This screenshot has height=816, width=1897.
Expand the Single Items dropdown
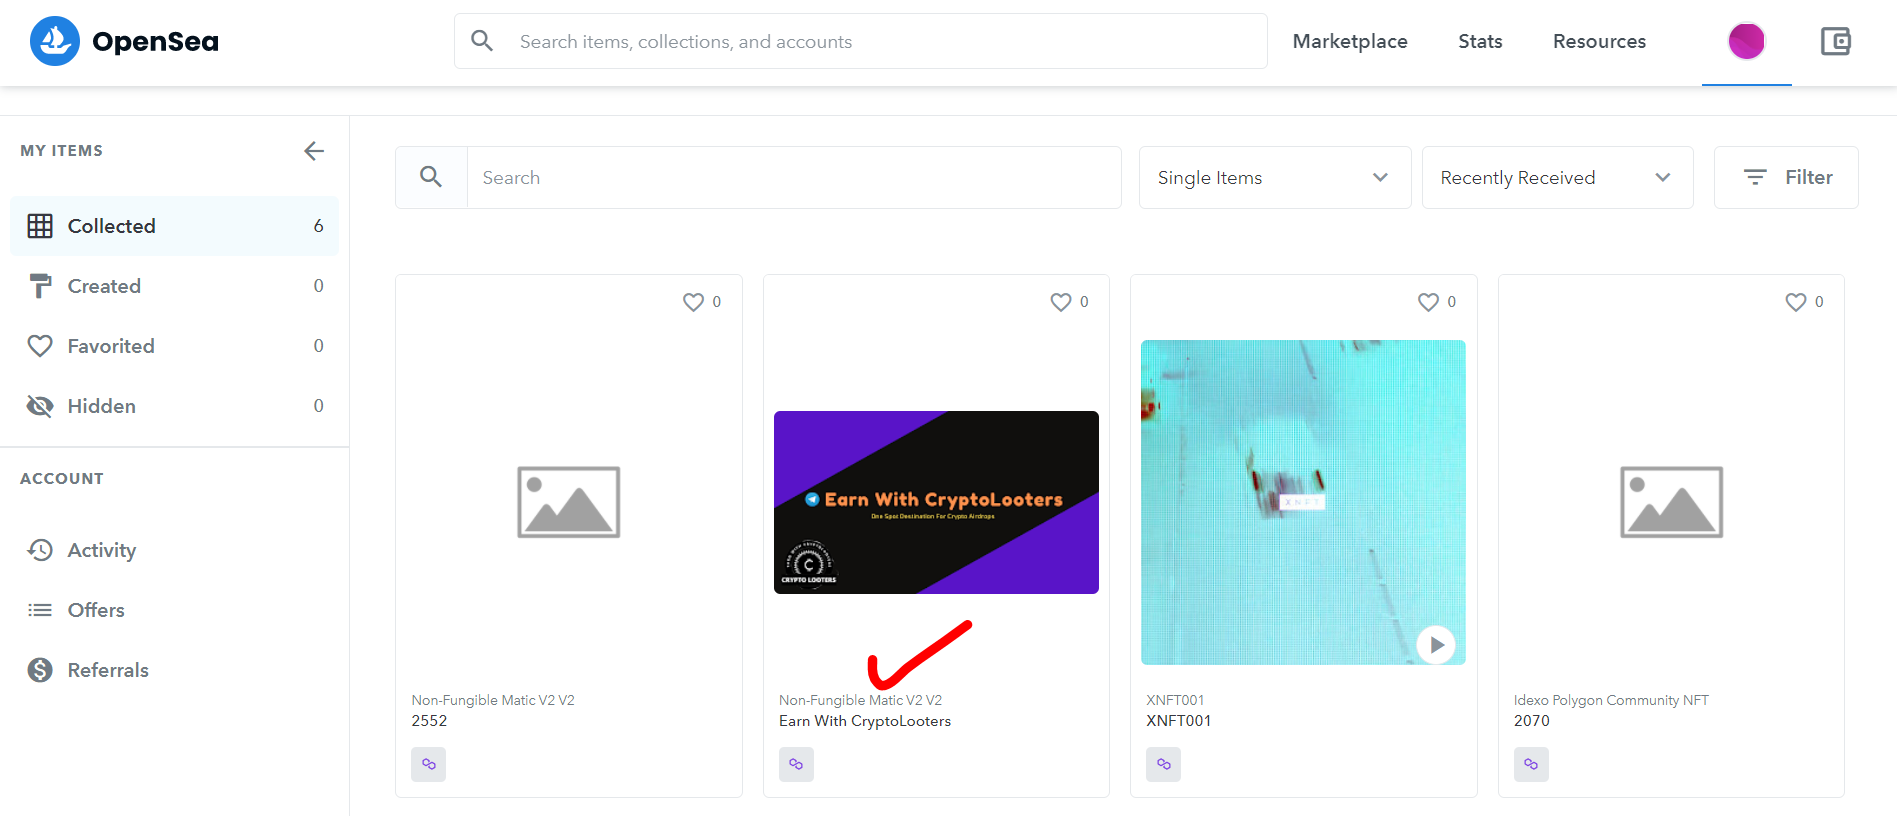coord(1274,178)
